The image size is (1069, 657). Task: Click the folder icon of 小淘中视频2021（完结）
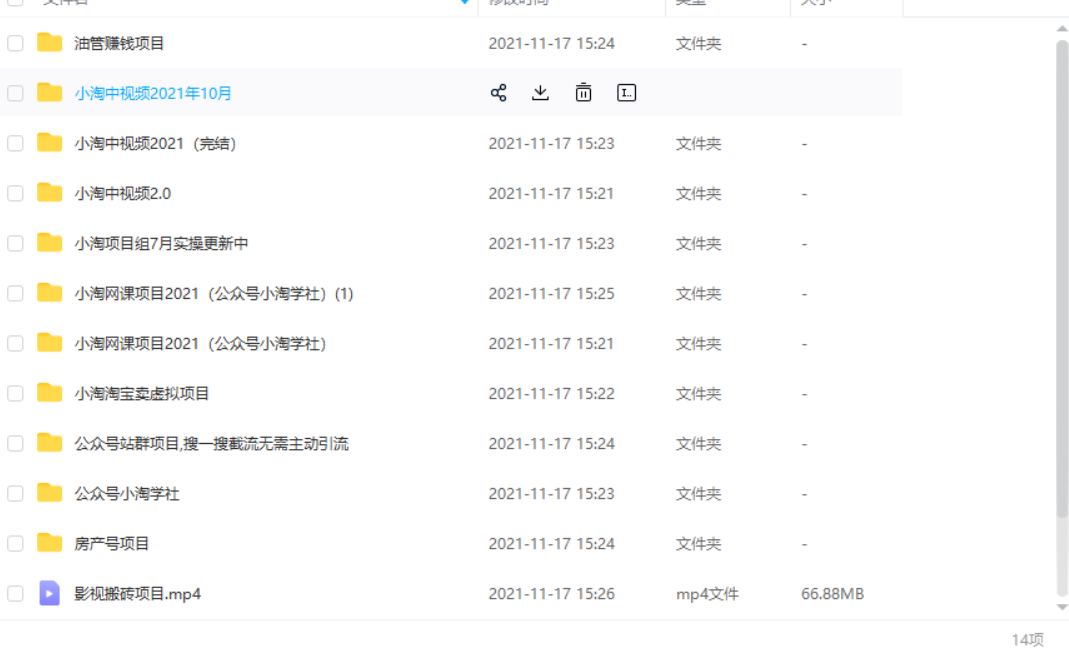tap(49, 143)
